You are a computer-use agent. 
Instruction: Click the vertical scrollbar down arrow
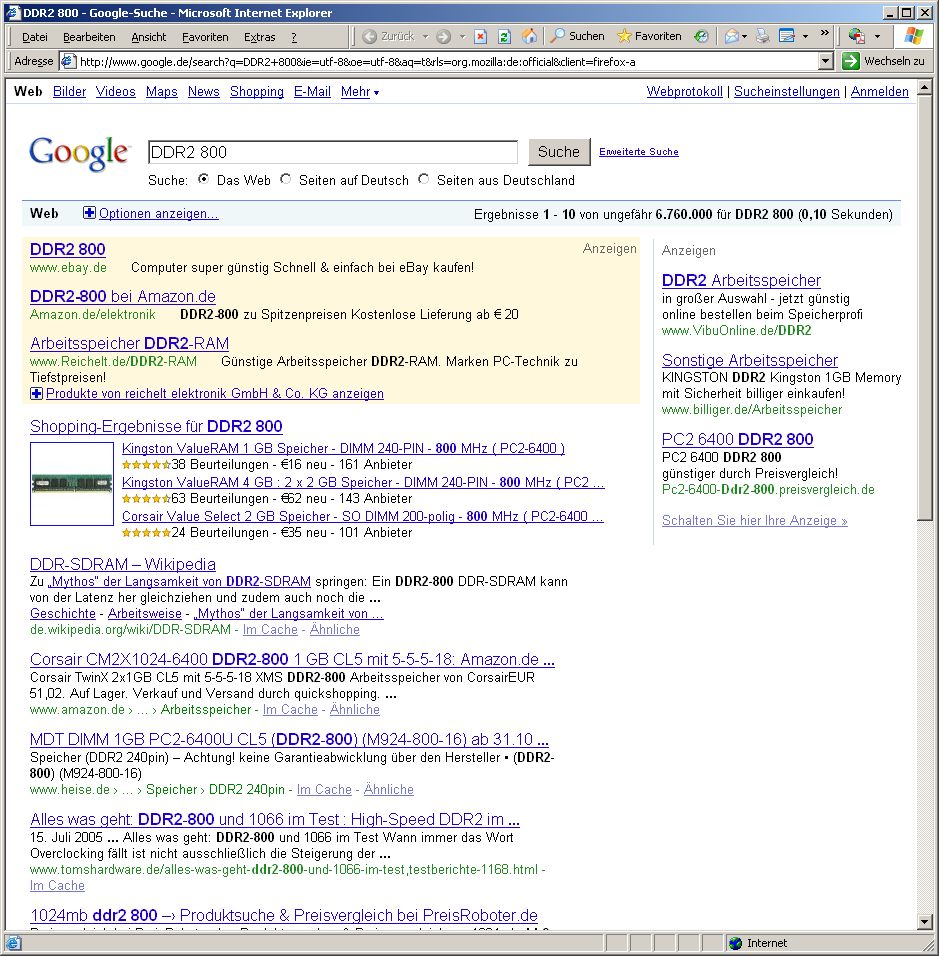925,922
